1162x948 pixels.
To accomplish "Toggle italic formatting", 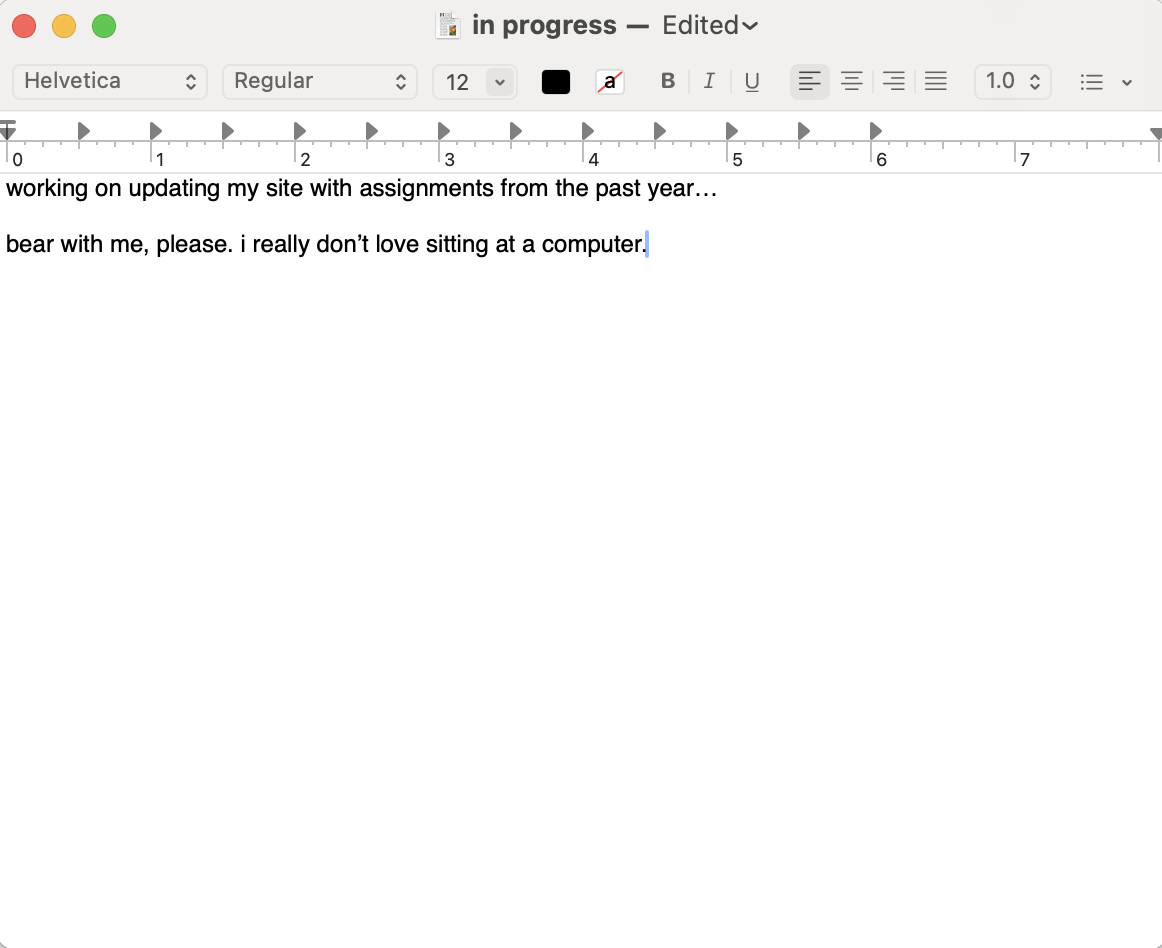I will pyautogui.click(x=709, y=81).
